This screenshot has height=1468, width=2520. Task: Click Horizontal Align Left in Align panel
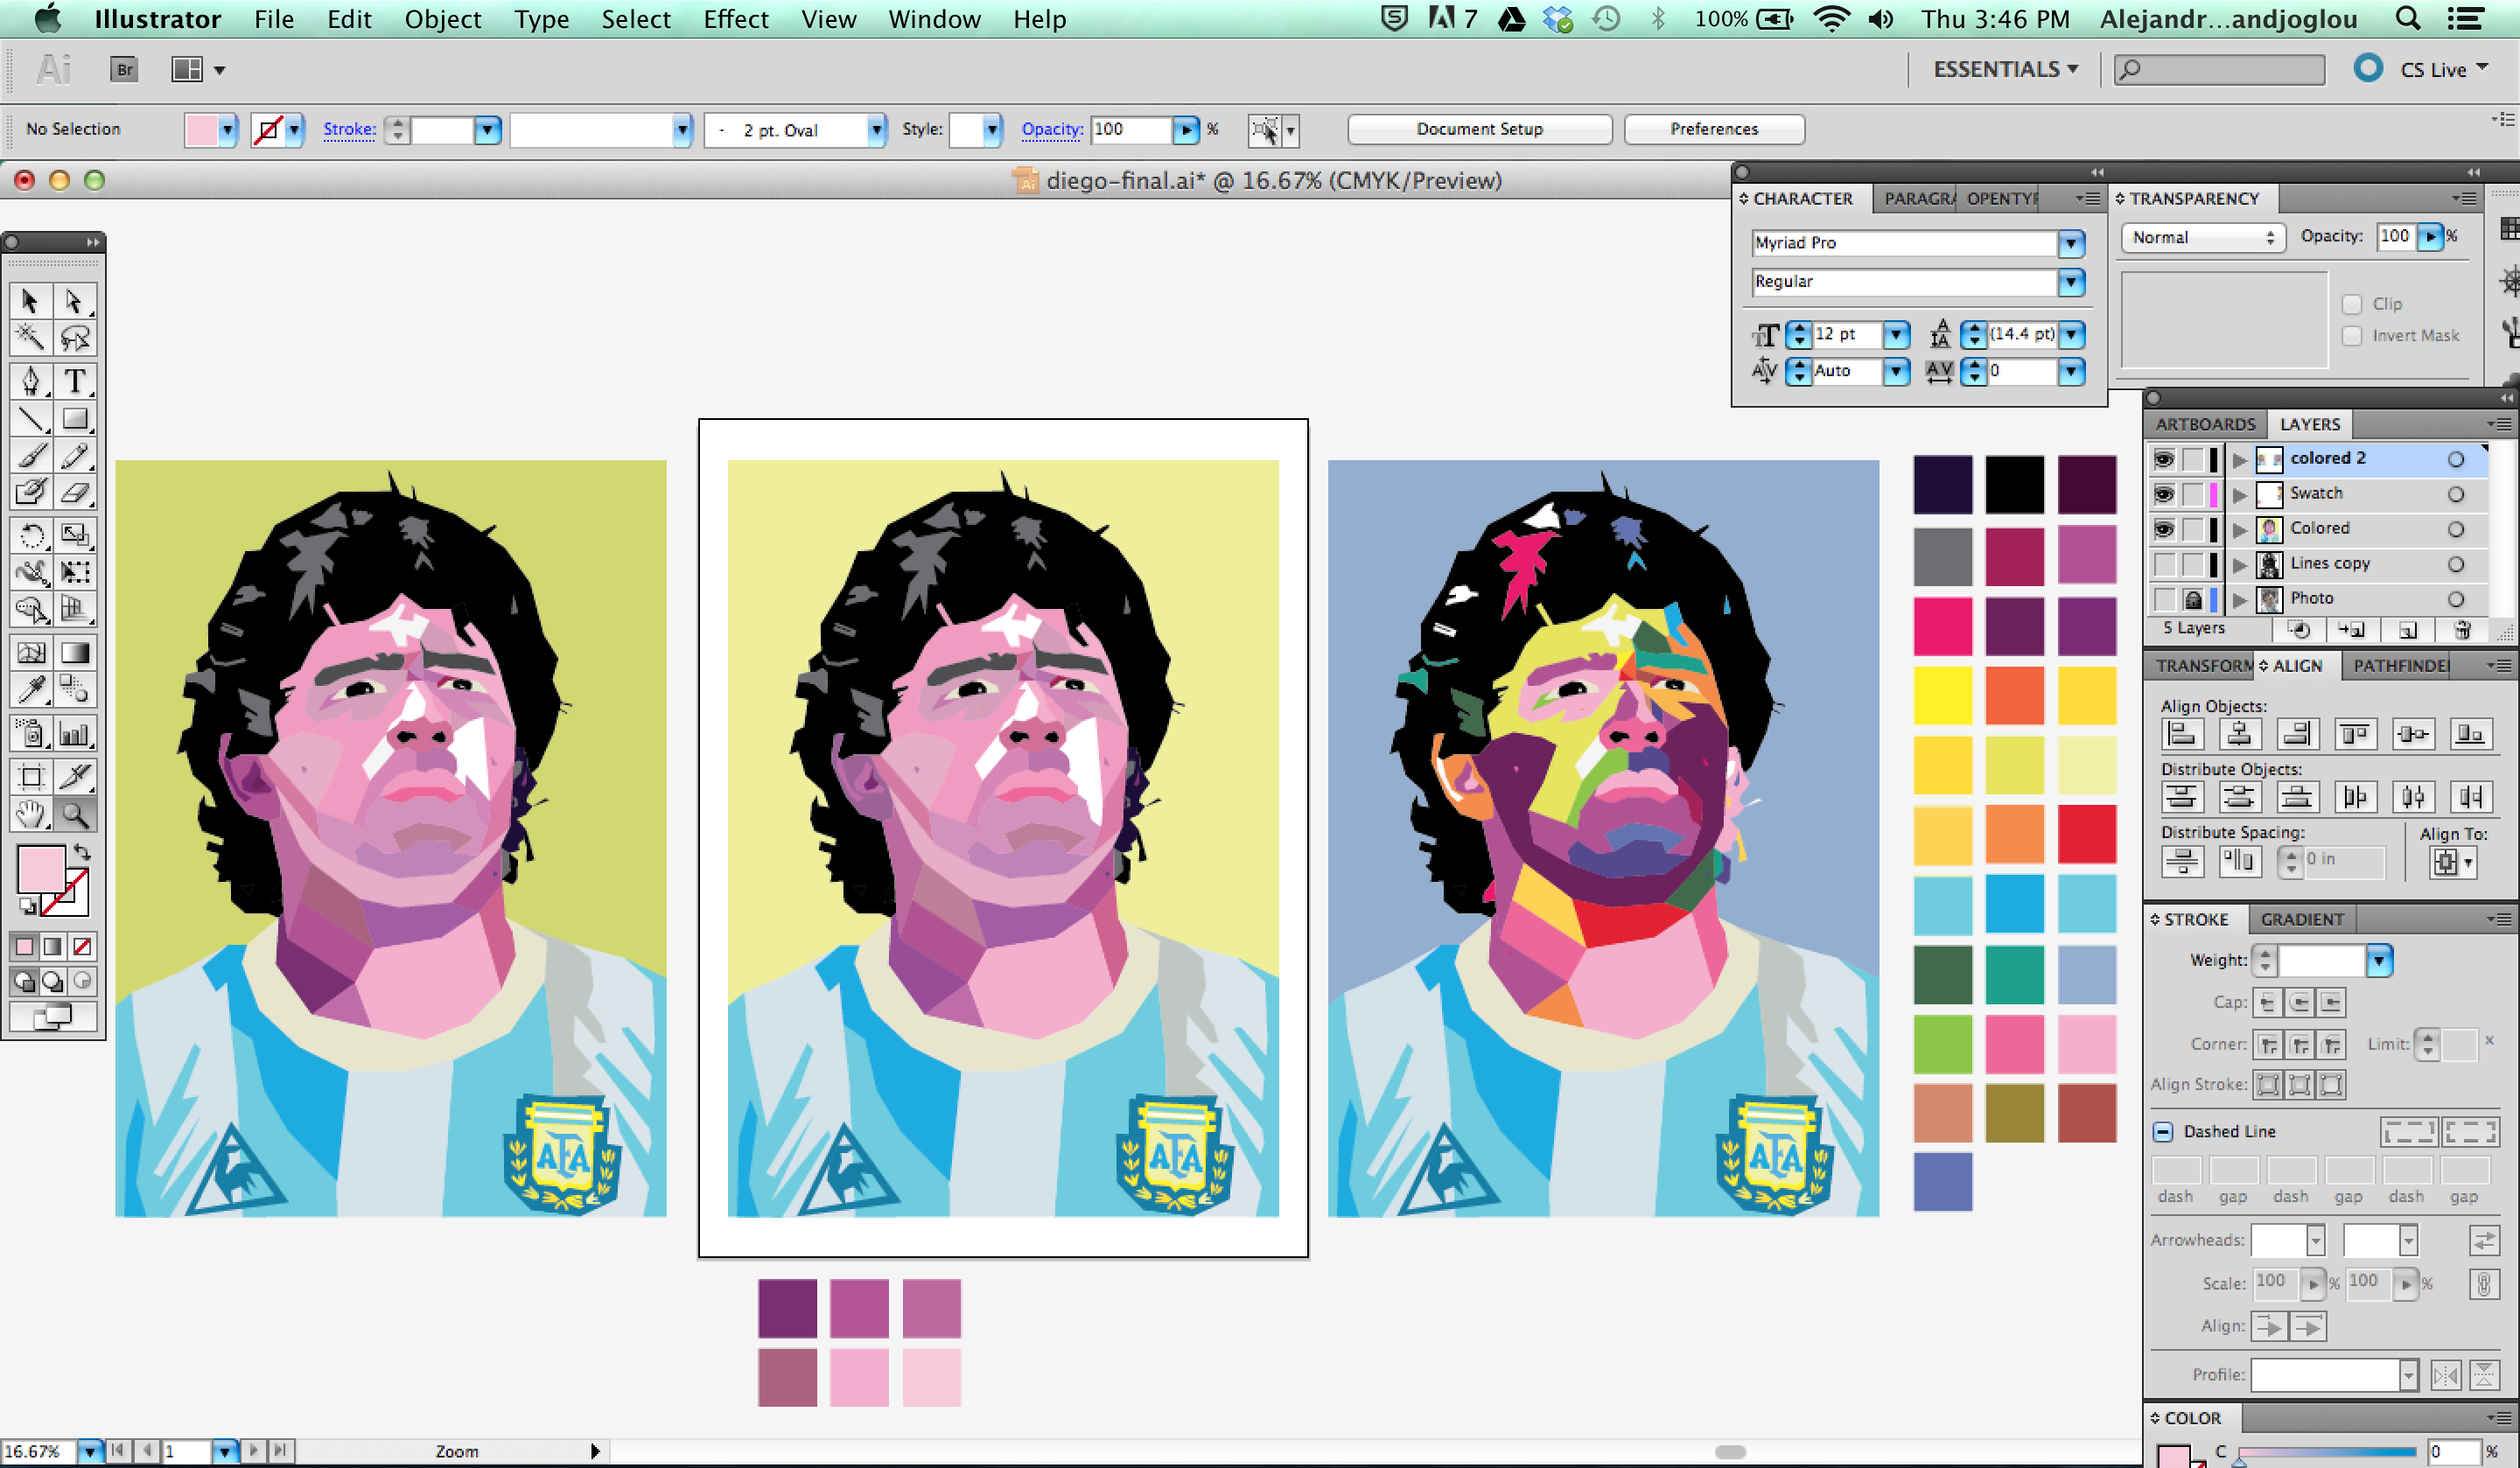click(x=2181, y=734)
